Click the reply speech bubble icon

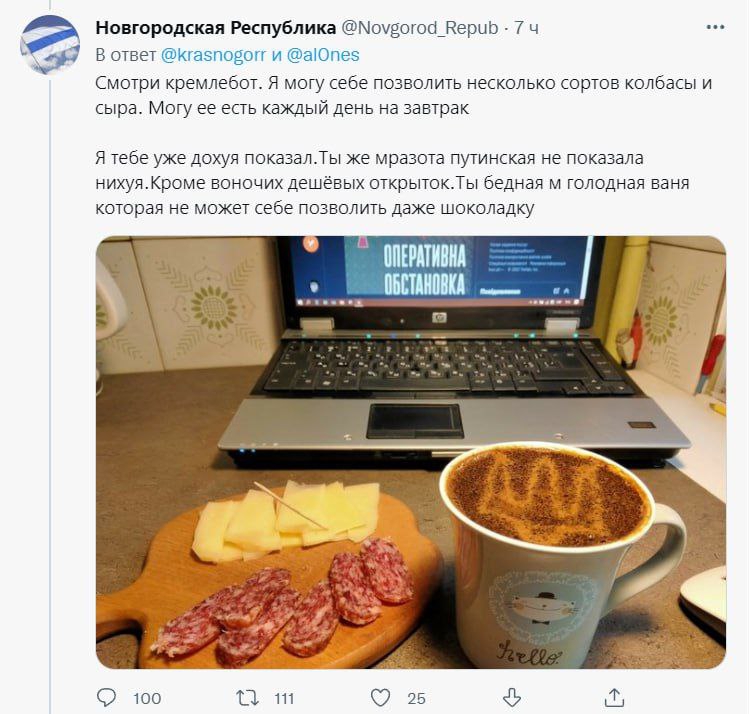pos(106,698)
